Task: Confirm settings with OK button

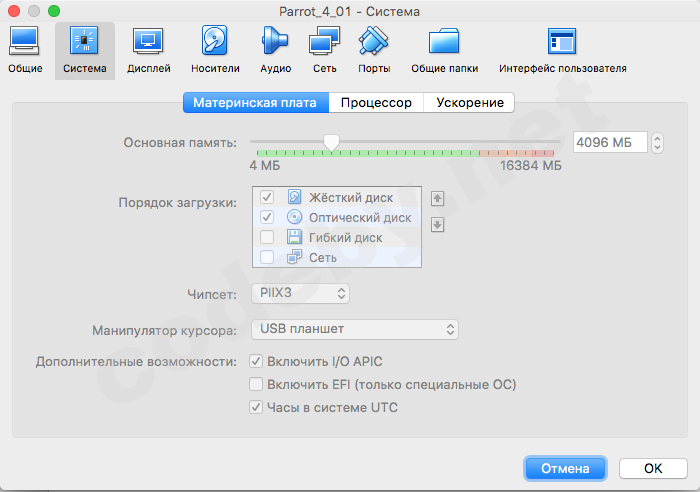Action: pos(653,468)
